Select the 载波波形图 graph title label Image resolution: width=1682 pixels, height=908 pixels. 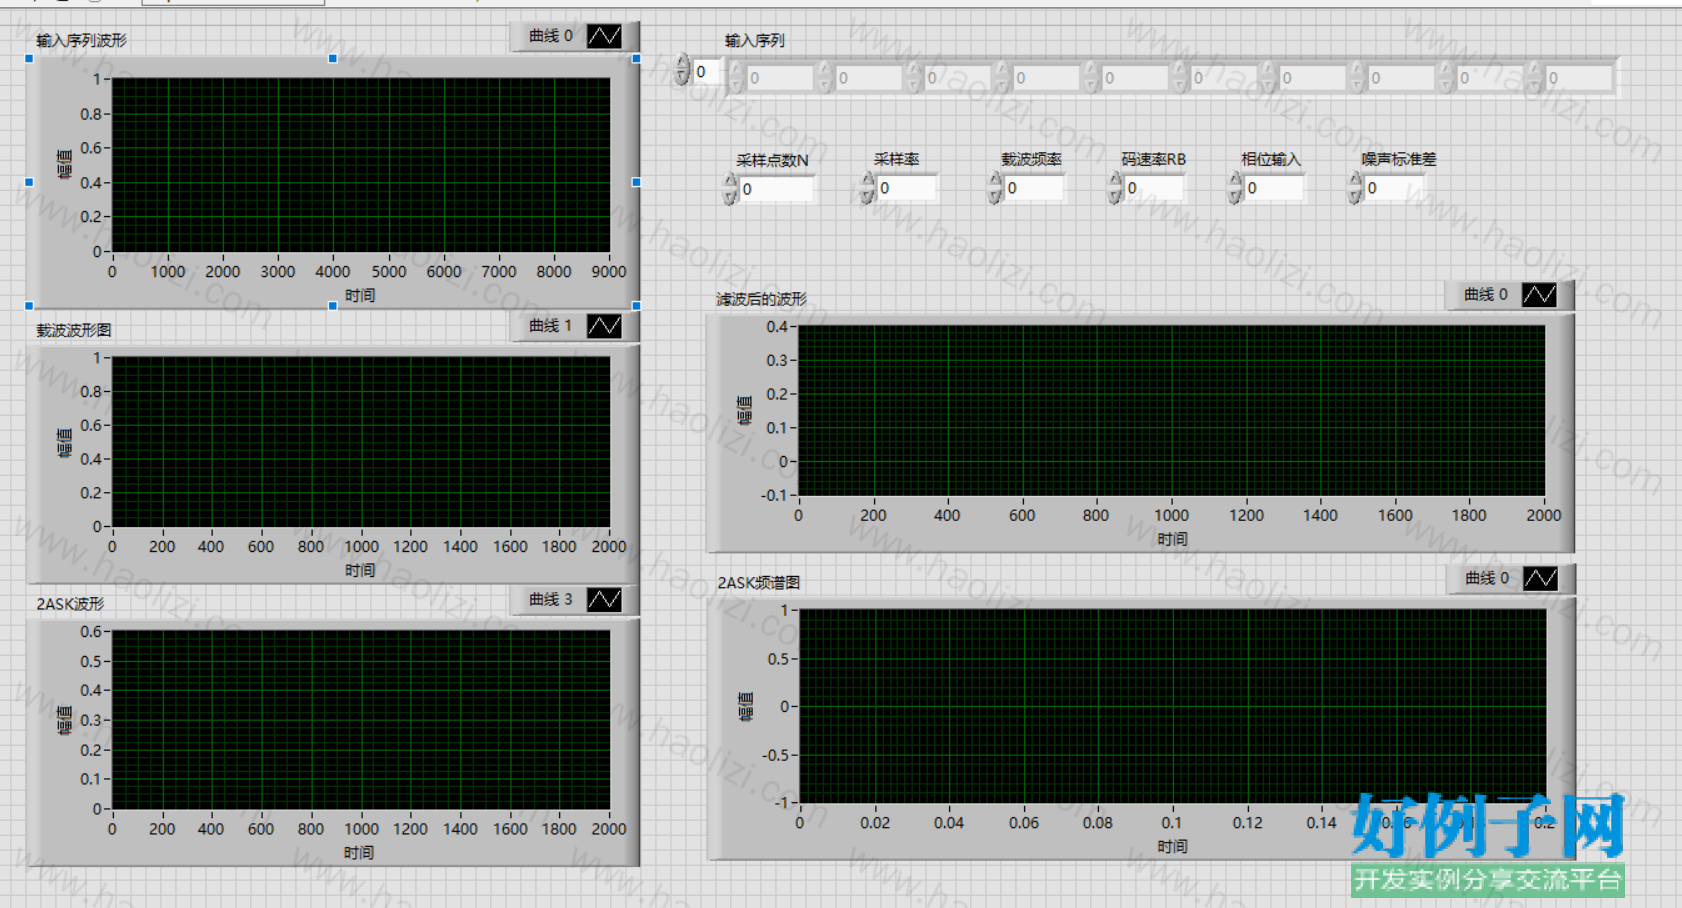click(x=74, y=330)
